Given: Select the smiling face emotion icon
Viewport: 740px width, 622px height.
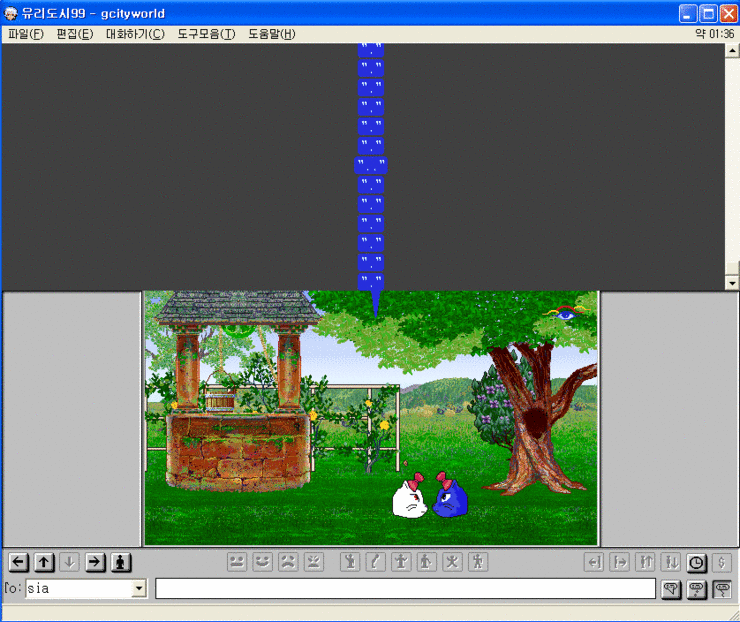Looking at the screenshot, I should point(263,562).
